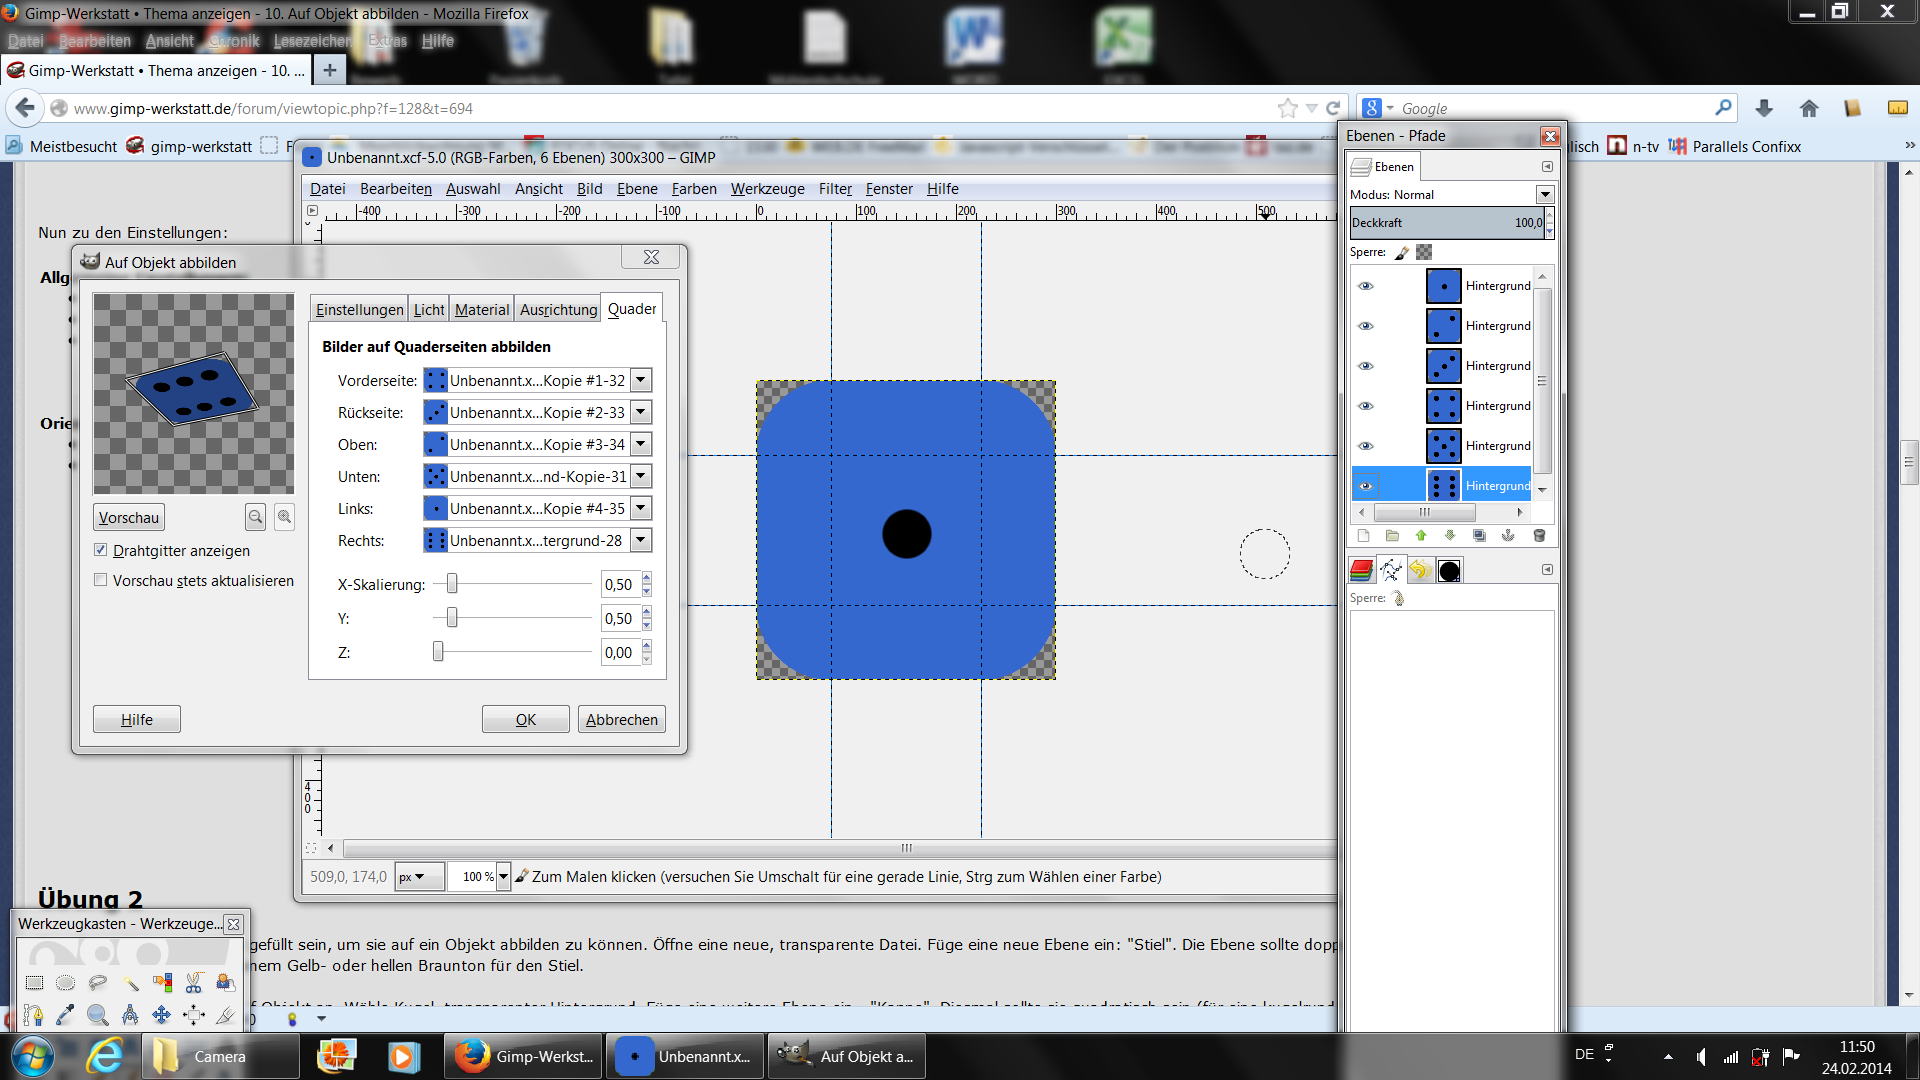Enable Vorschau stets aktualisieren checkbox
This screenshot has width=1920, height=1080.
coord(101,580)
